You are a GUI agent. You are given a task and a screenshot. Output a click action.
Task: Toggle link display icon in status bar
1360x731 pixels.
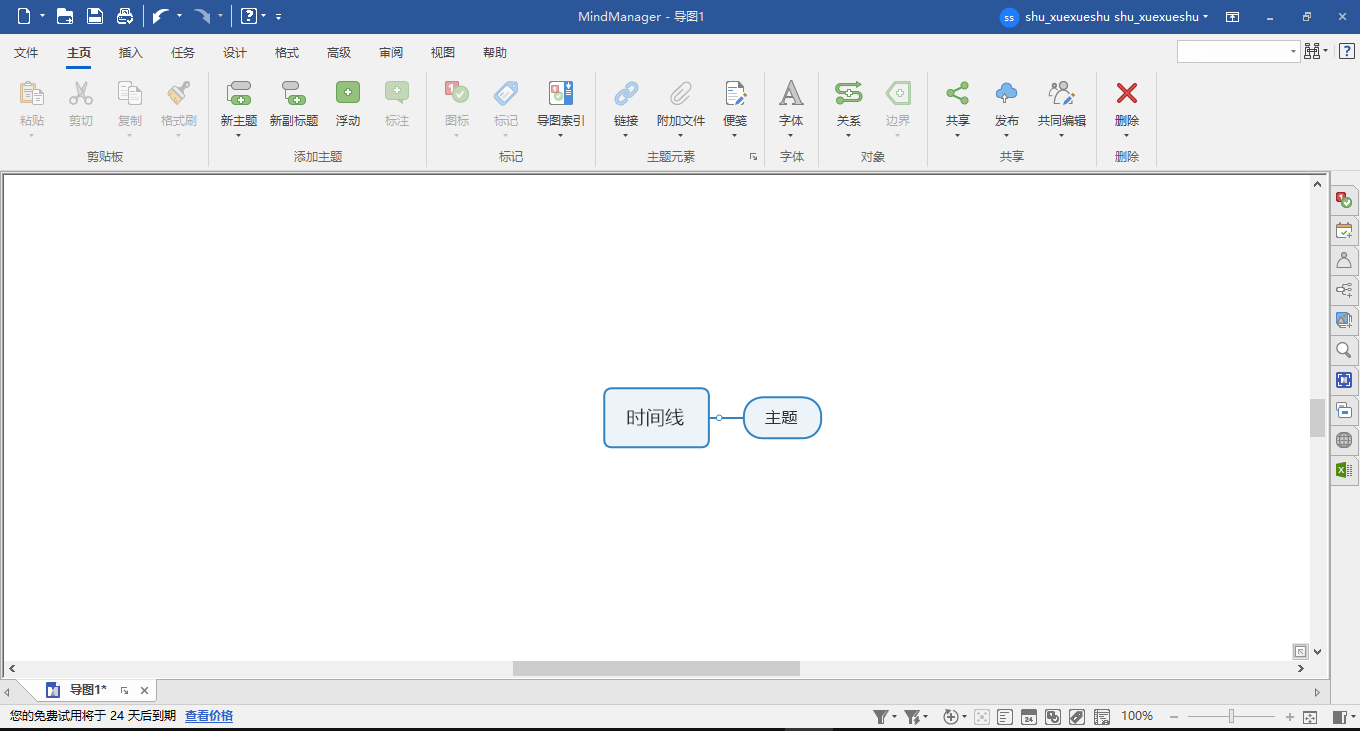(1053, 717)
